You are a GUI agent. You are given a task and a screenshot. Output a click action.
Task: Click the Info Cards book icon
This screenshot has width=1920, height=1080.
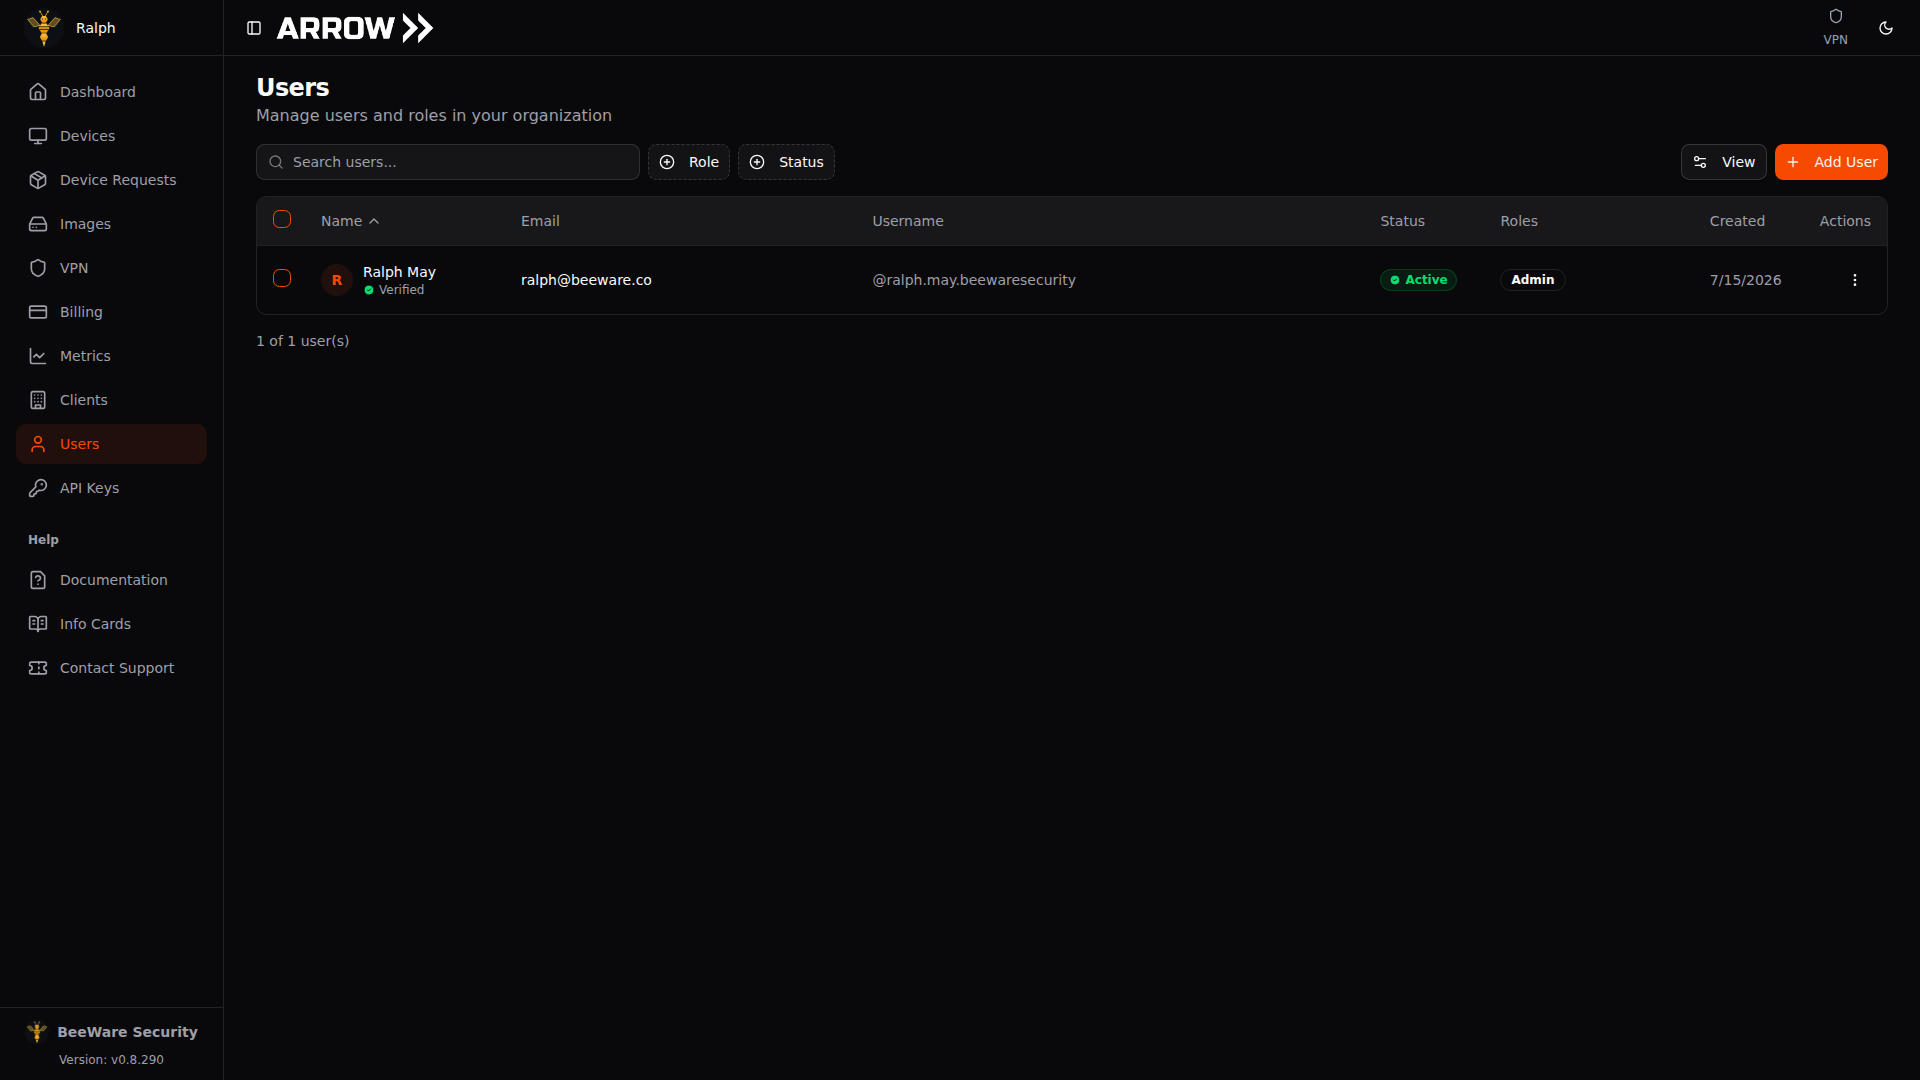(38, 624)
